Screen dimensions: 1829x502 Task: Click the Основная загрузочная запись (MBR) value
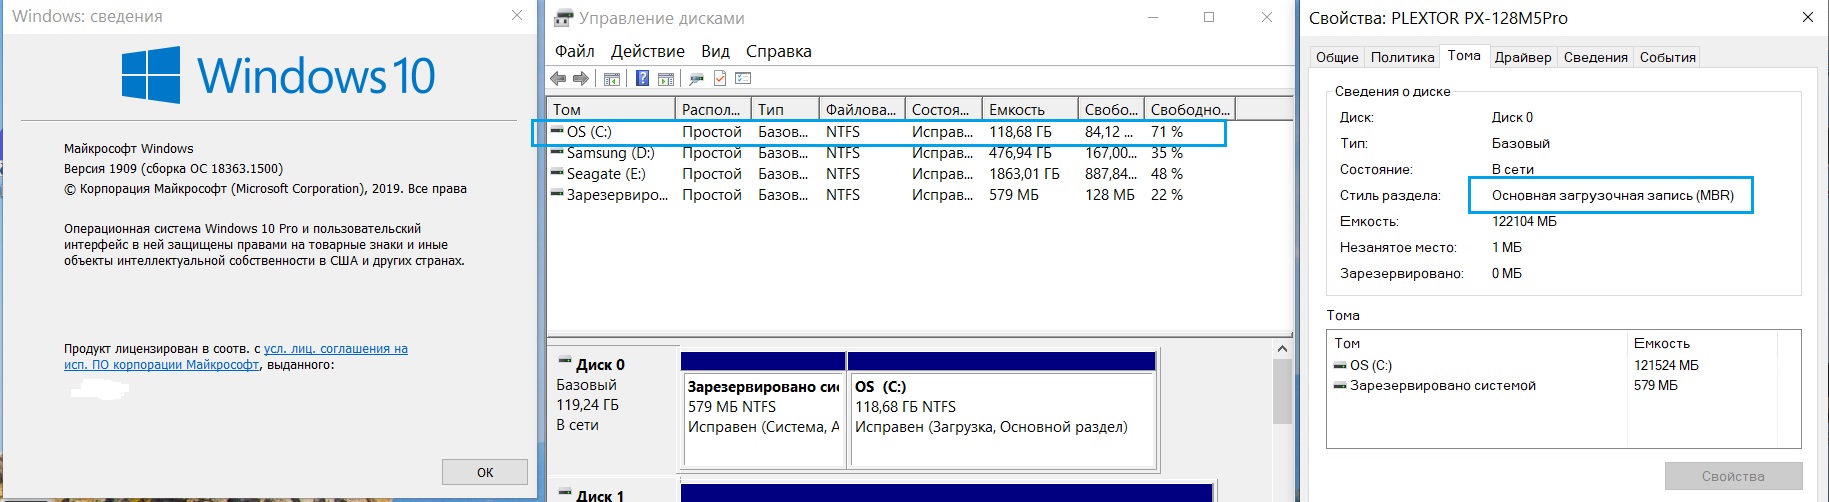click(x=1613, y=195)
